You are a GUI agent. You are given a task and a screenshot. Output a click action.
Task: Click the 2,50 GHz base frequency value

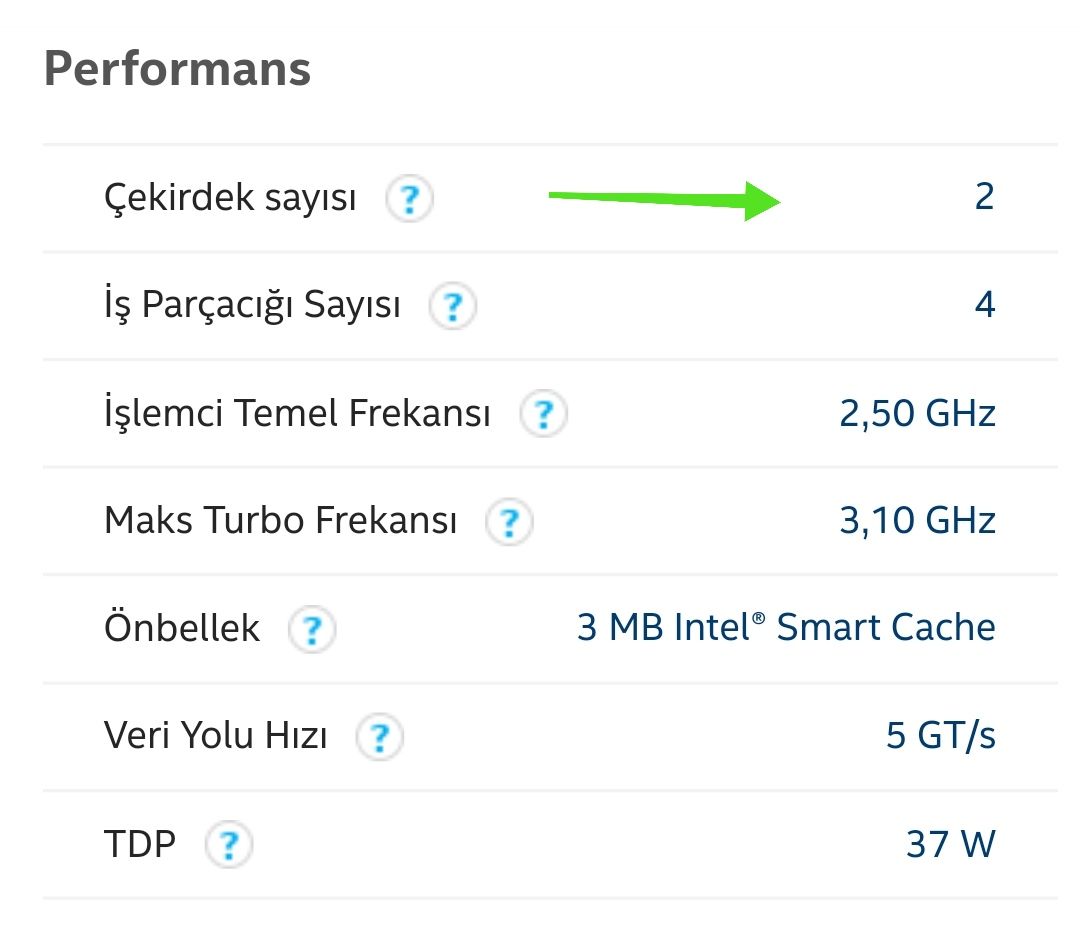(x=917, y=413)
